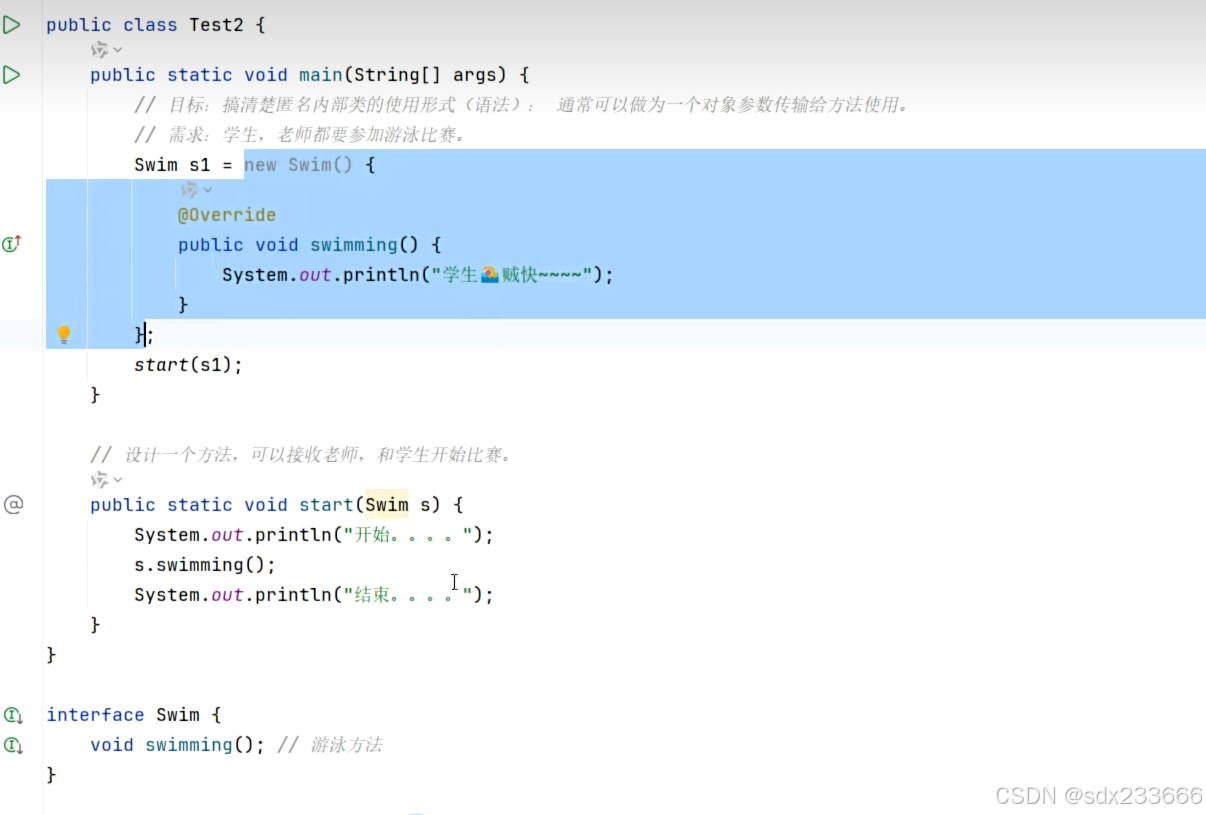Screen dimensions: 1206x815
Task: Click the AI assistant icon inside the anonymous class
Action: coord(192,190)
